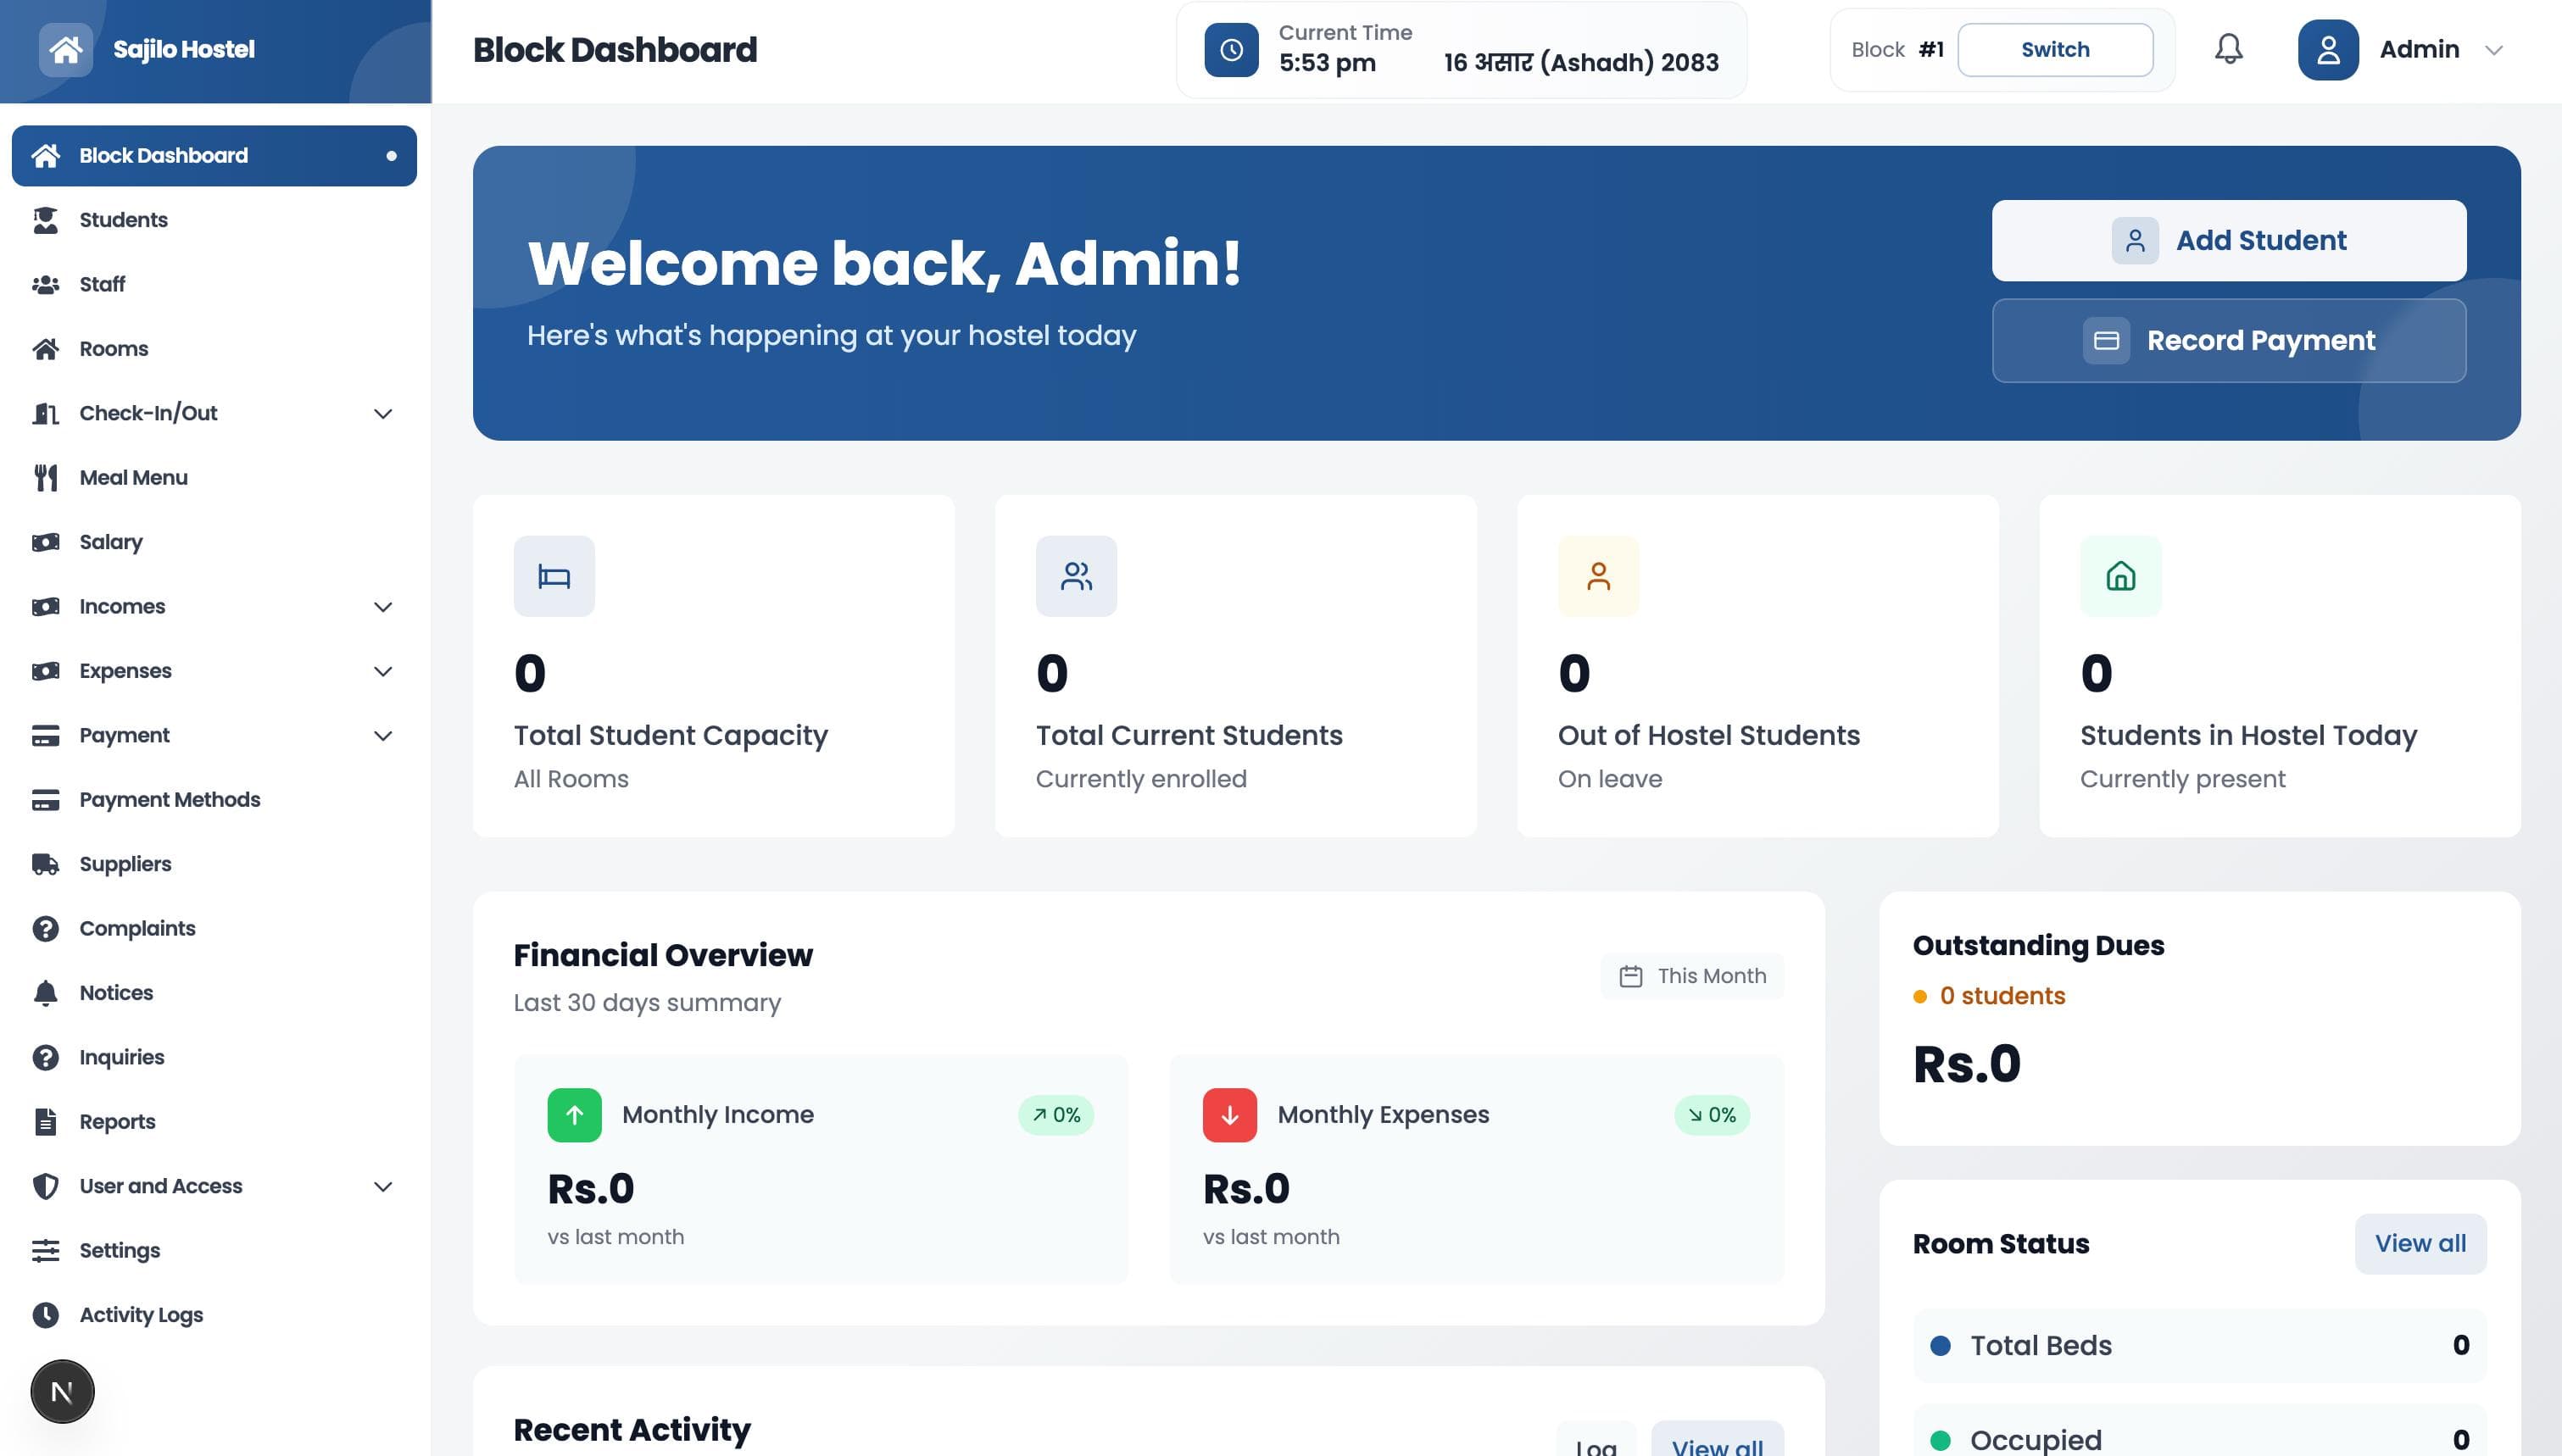Click the Switch block button

tap(2055, 50)
